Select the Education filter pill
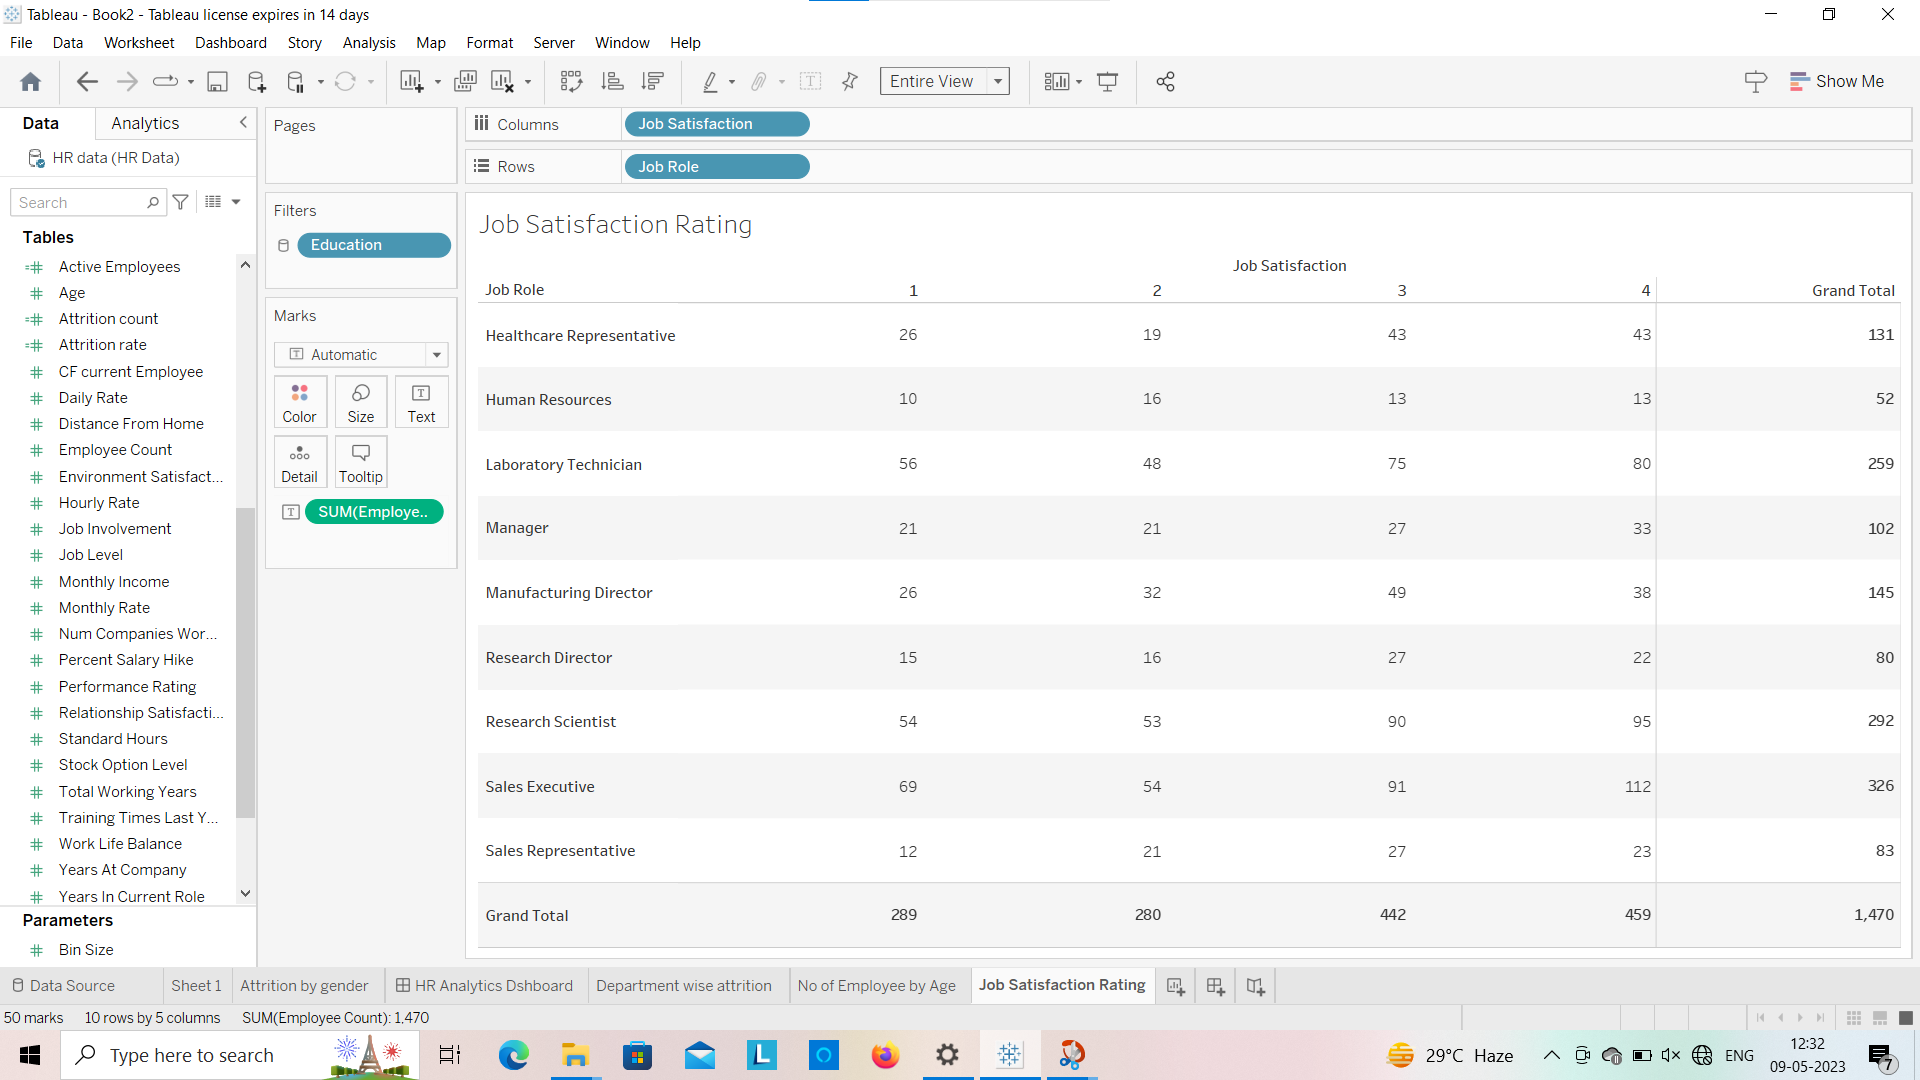 click(x=374, y=245)
